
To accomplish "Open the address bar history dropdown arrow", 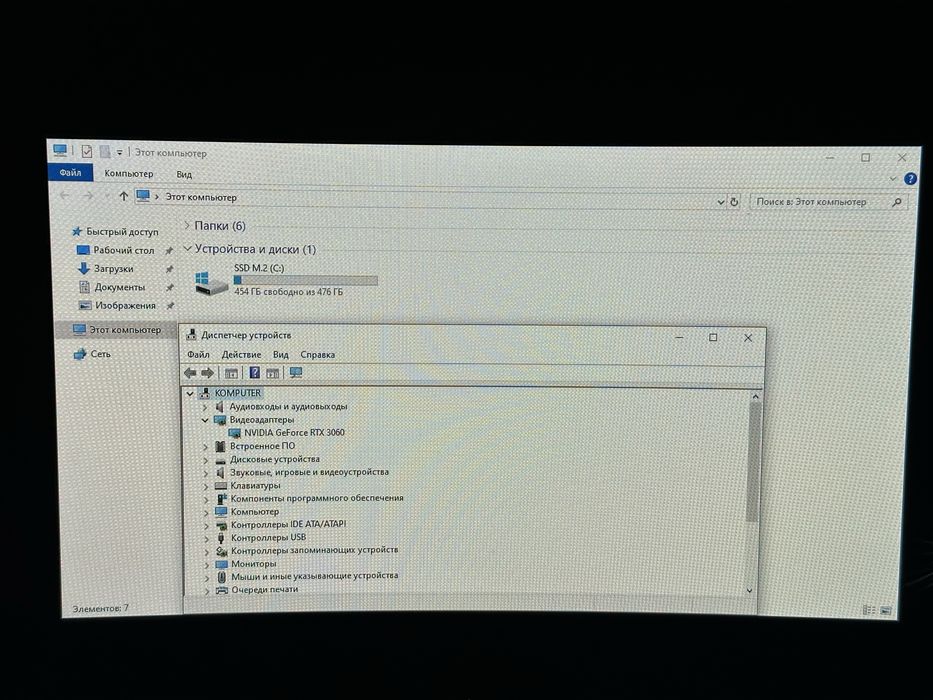I will (x=721, y=202).
